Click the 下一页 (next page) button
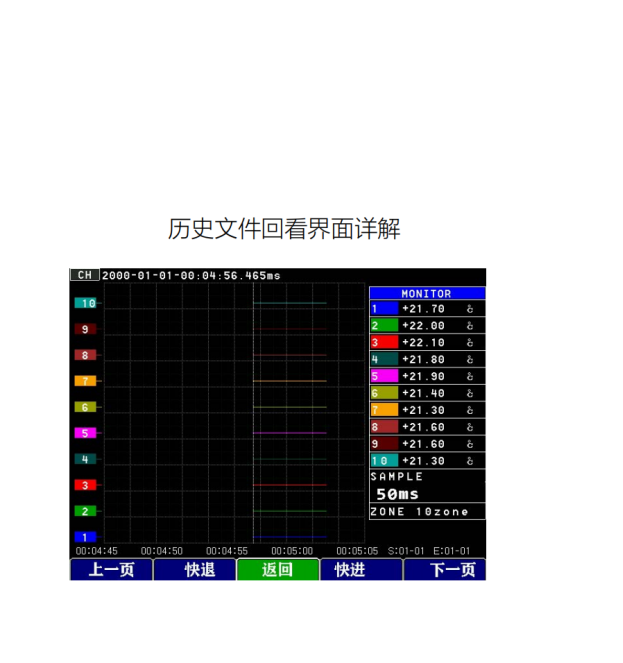This screenshot has width=623, height=663. point(444,570)
